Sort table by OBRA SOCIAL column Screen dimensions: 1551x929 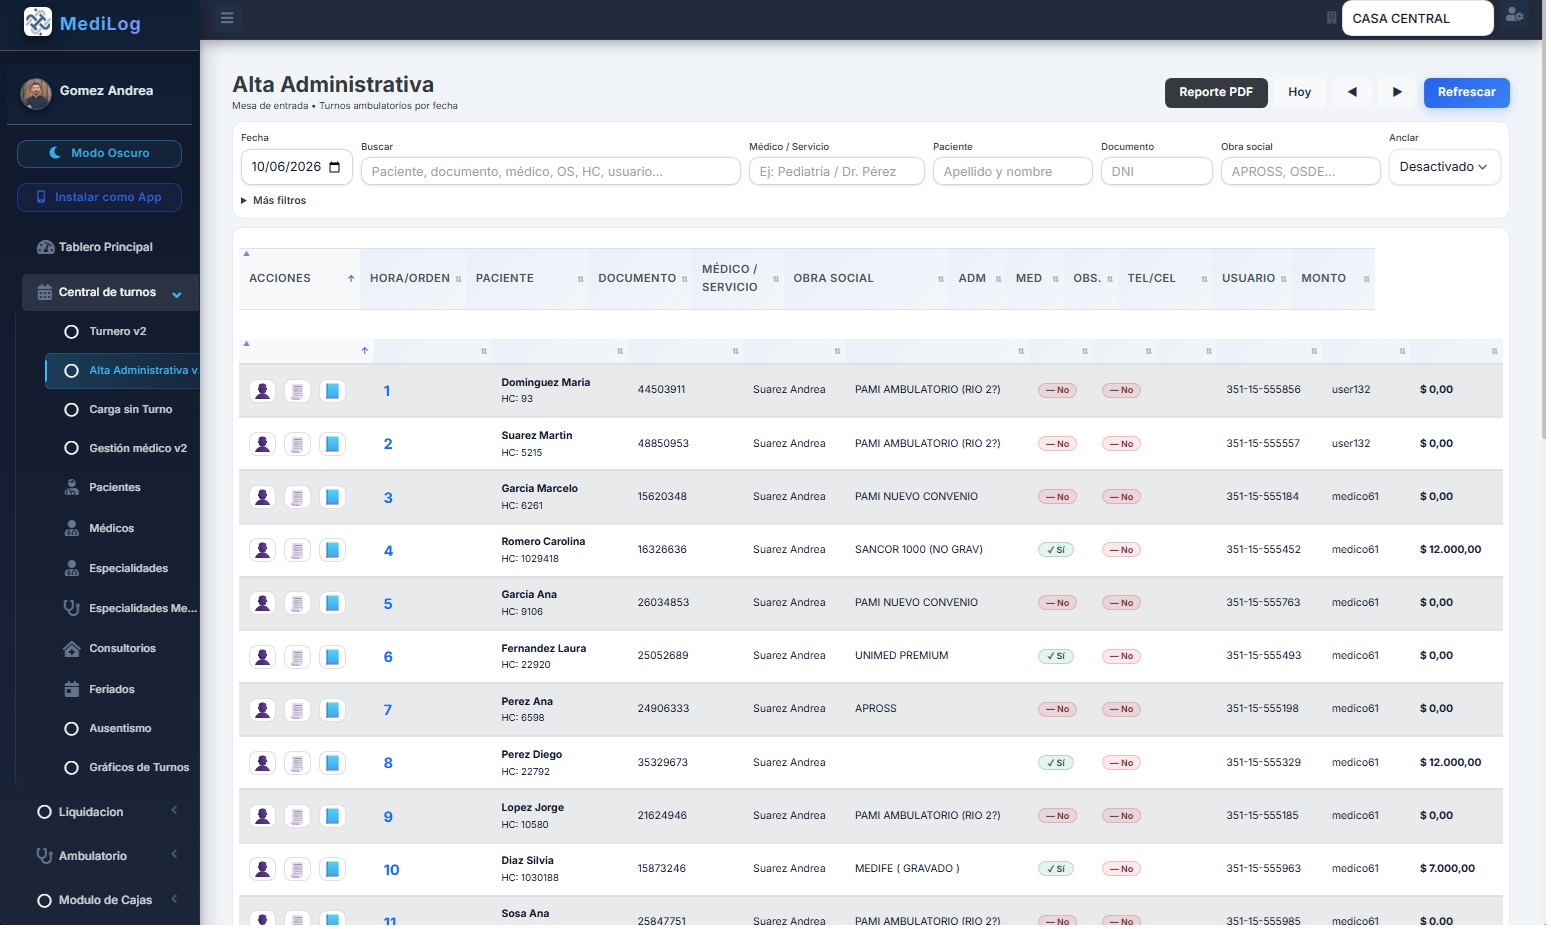[x=867, y=278]
